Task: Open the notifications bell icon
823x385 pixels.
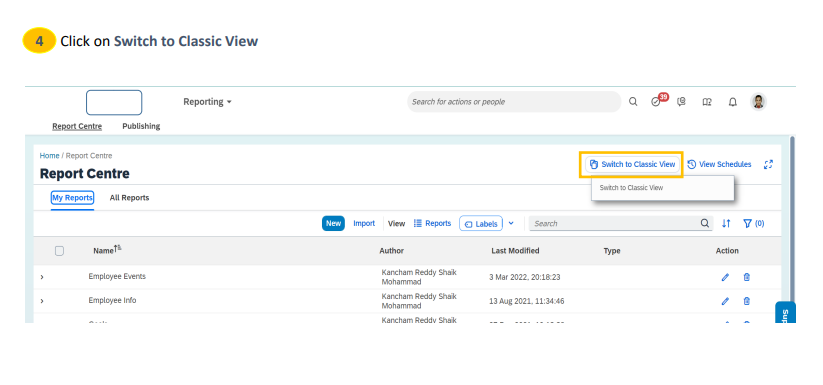Action: [733, 102]
